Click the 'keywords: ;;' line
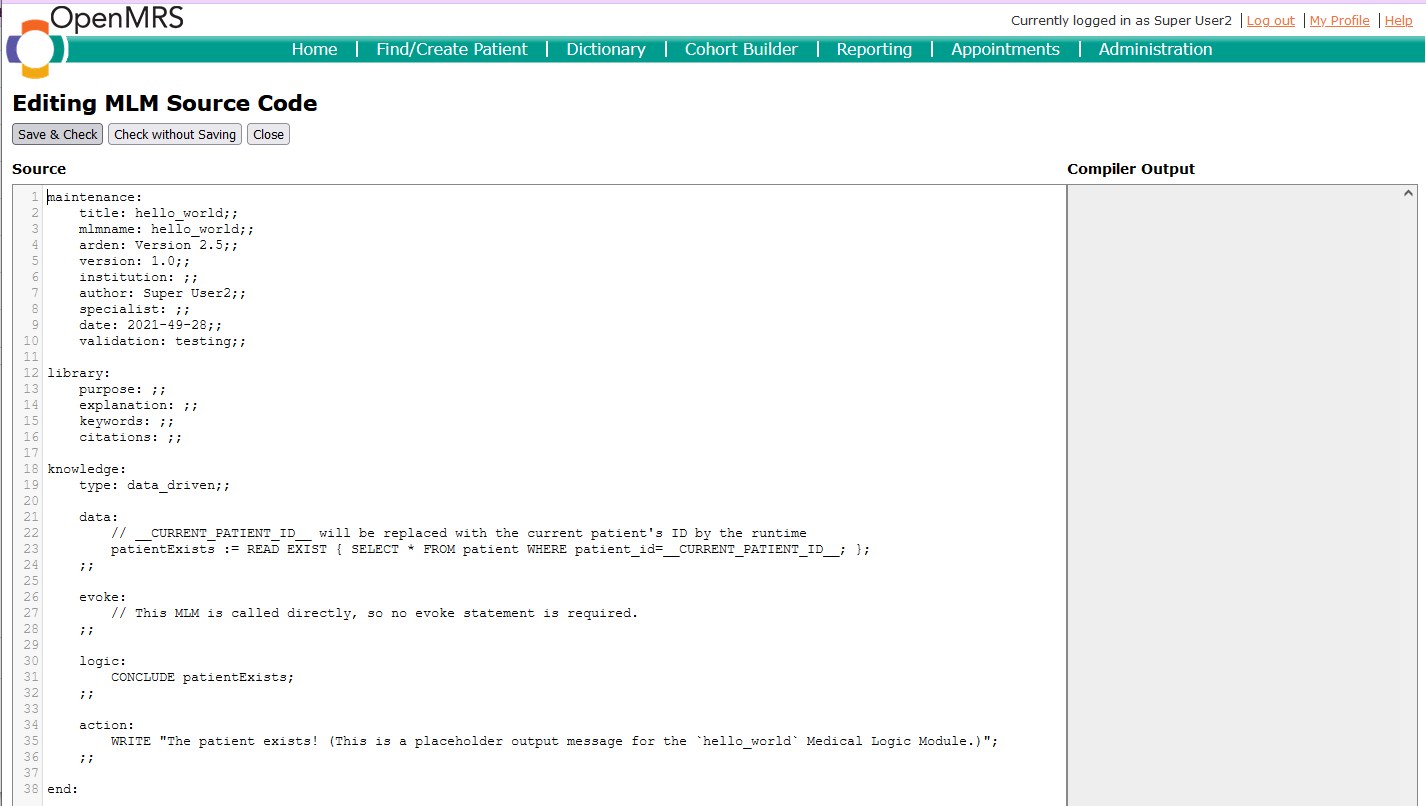 click(x=127, y=421)
